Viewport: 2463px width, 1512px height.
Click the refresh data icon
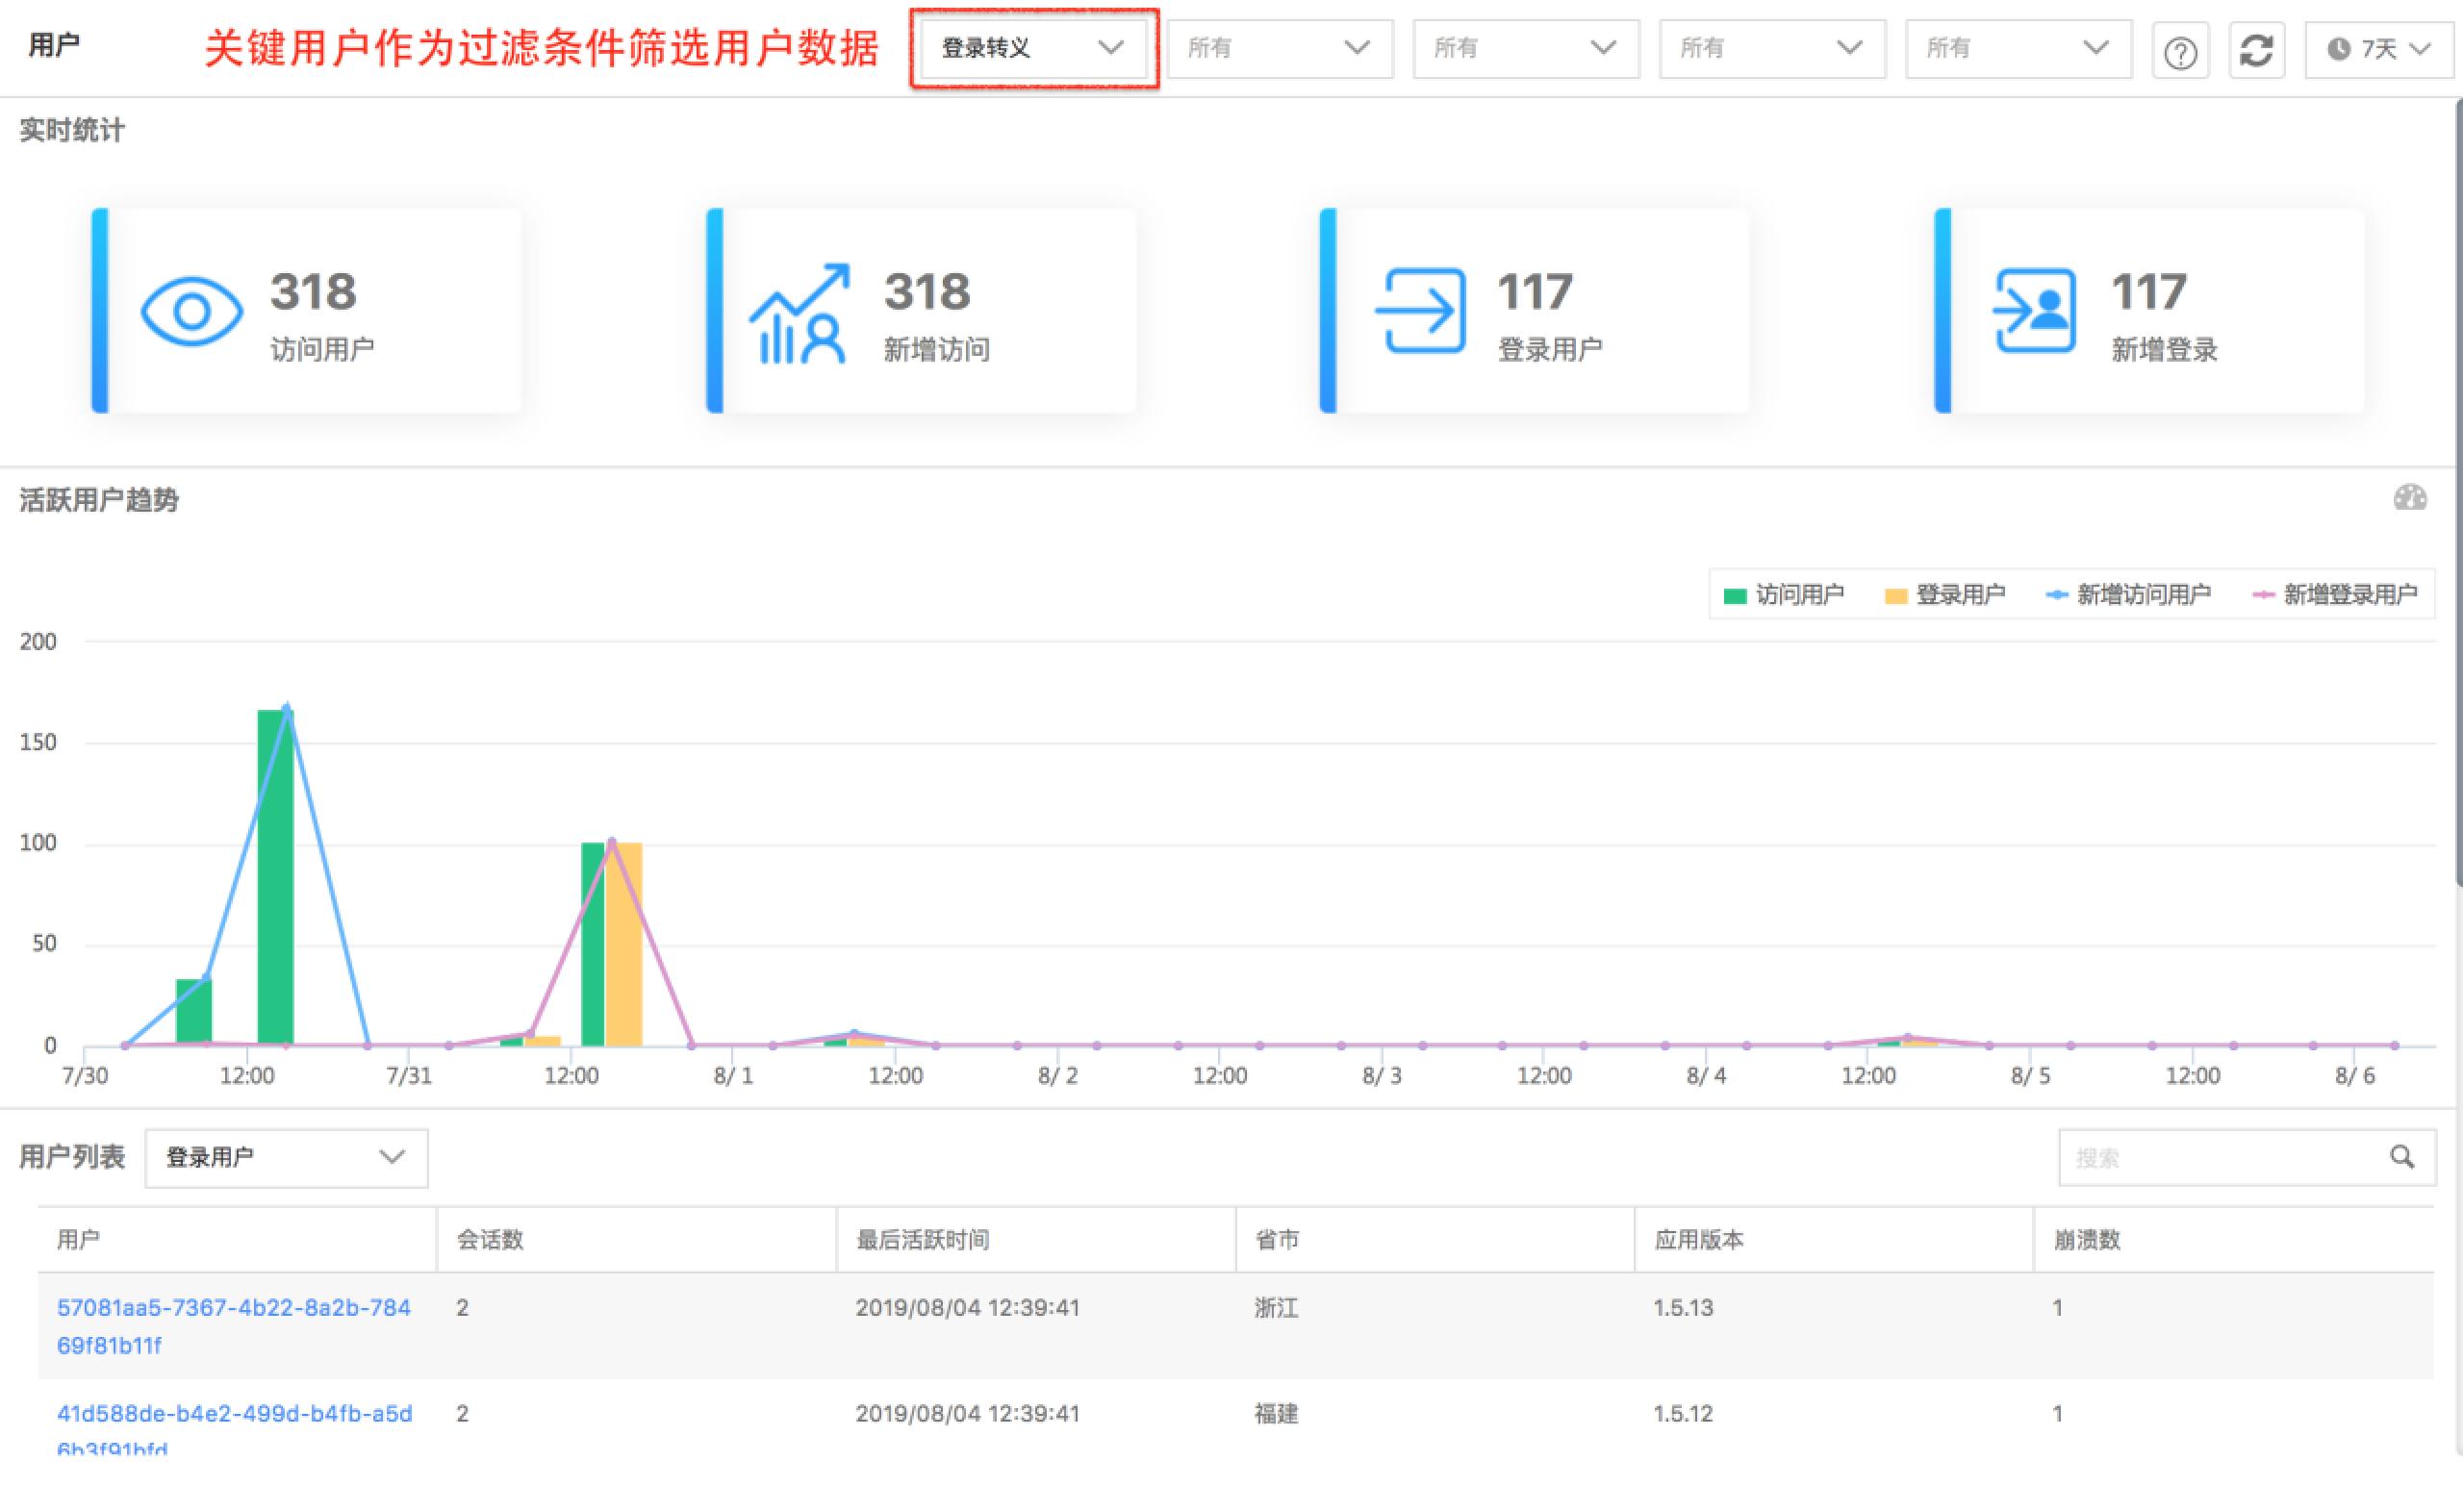point(2256,50)
